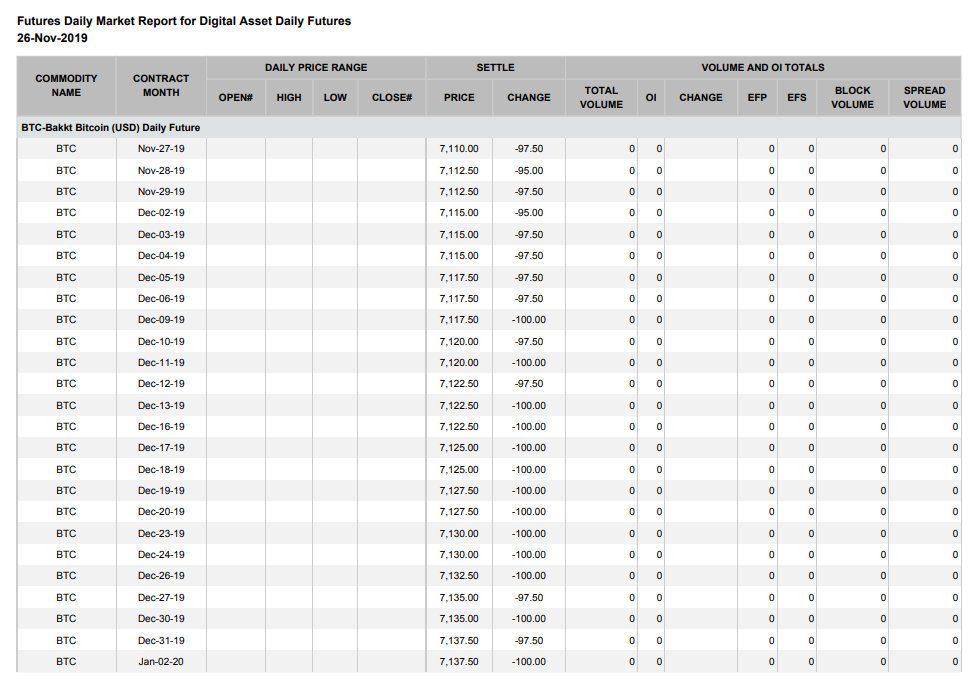Click contract month Dec-27-19

(161, 597)
